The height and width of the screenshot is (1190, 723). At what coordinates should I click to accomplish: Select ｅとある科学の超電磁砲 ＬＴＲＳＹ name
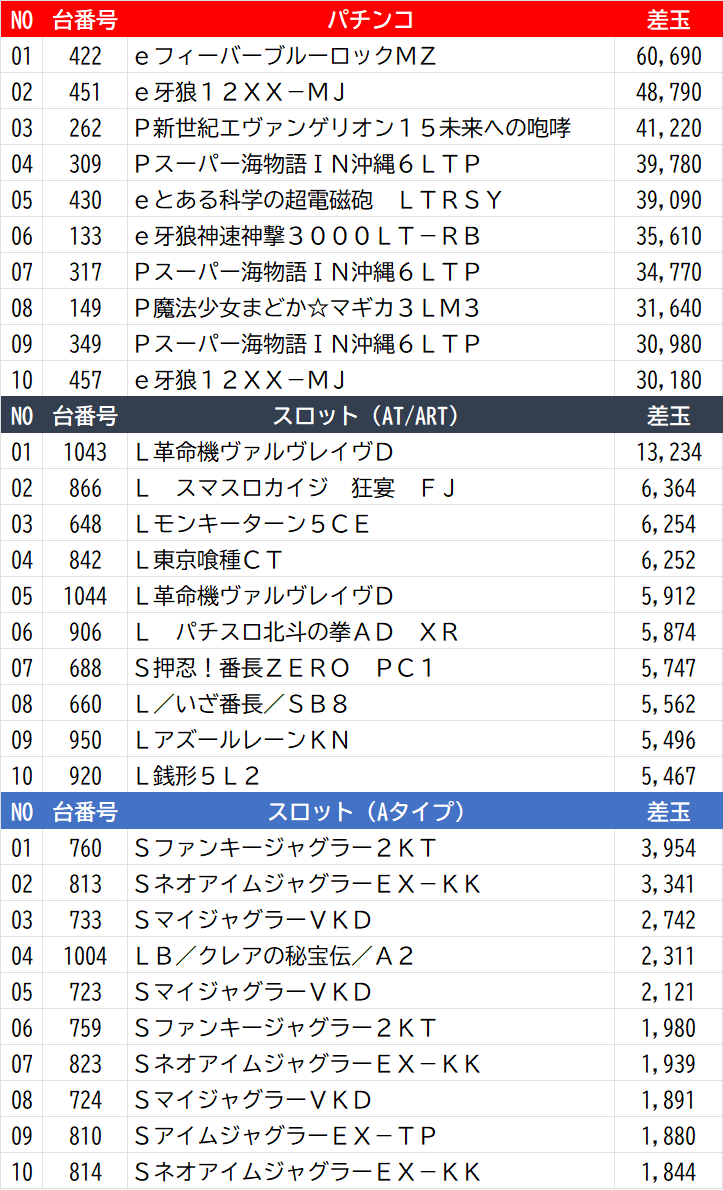coord(318,200)
